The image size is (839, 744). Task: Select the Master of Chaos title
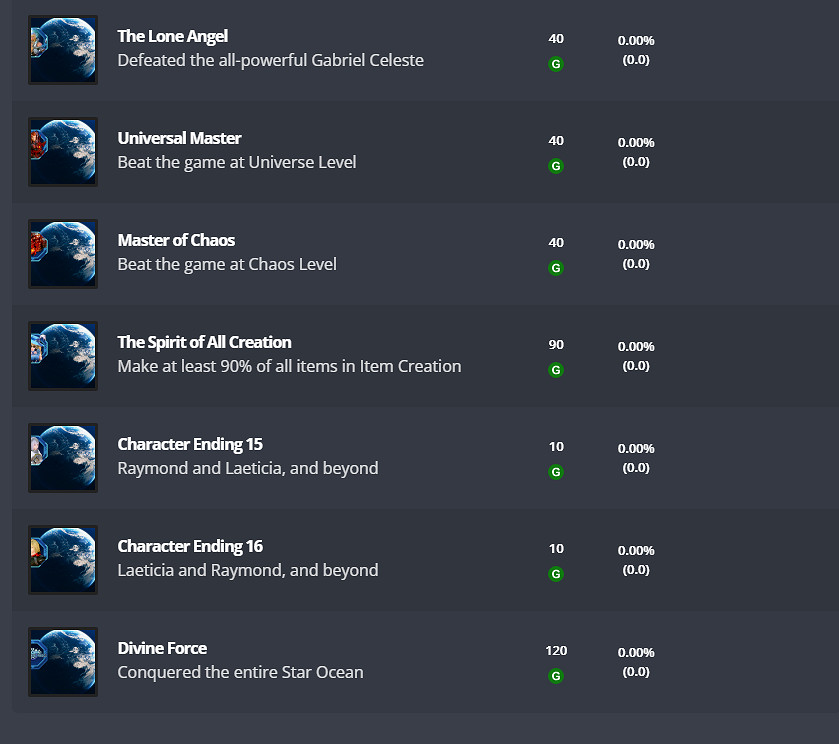(x=176, y=240)
